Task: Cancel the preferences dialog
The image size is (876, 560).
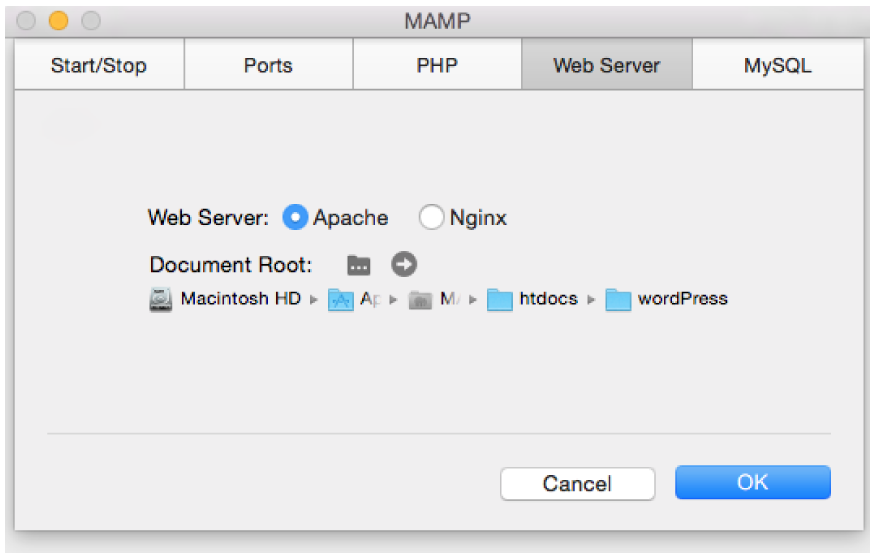Action: click(x=578, y=483)
